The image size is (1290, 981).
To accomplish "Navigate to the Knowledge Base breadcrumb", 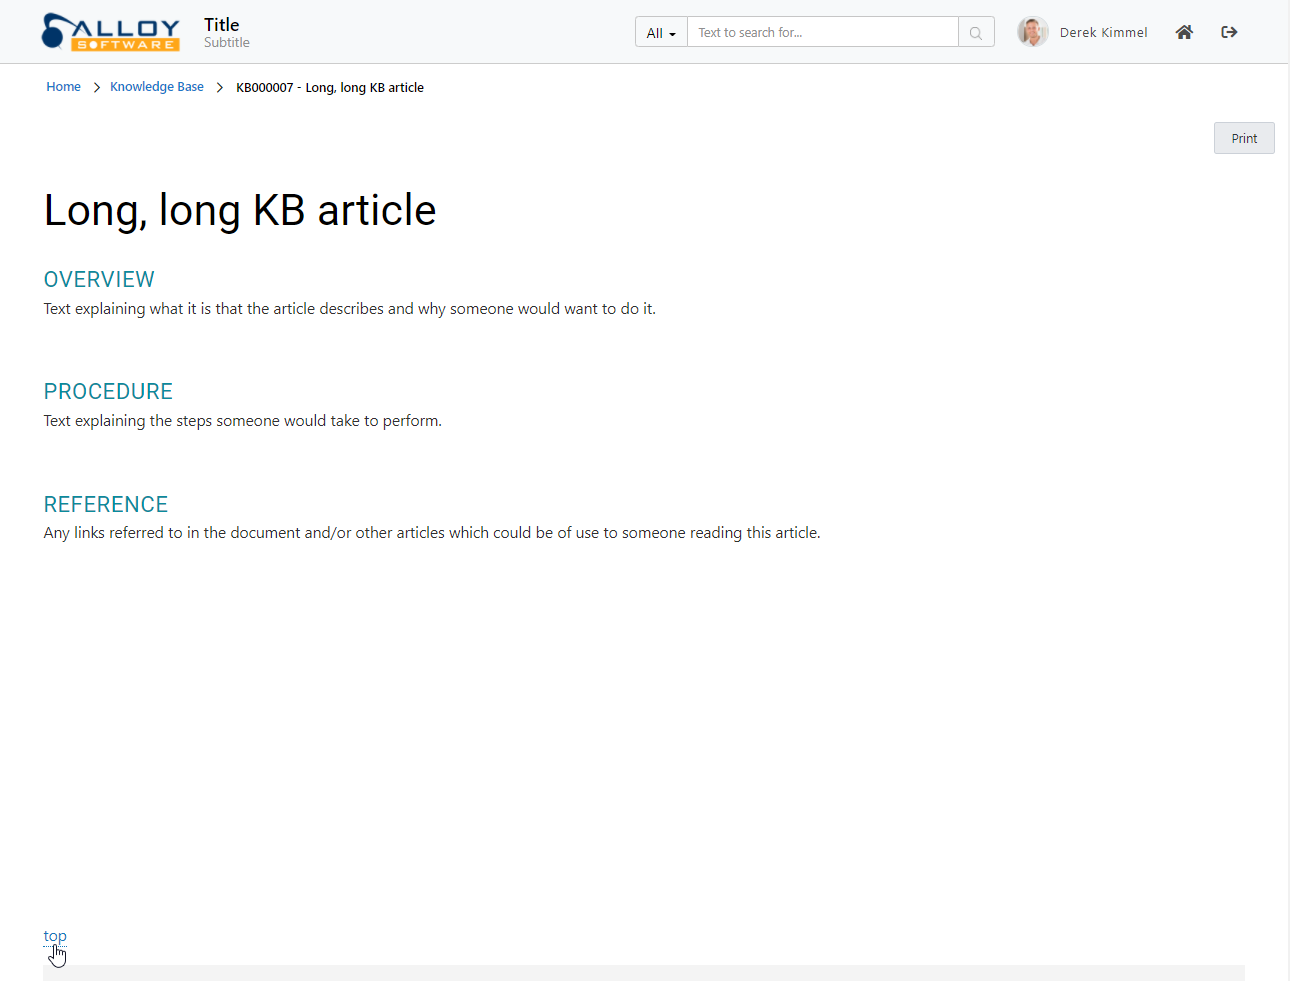I will point(157,87).
